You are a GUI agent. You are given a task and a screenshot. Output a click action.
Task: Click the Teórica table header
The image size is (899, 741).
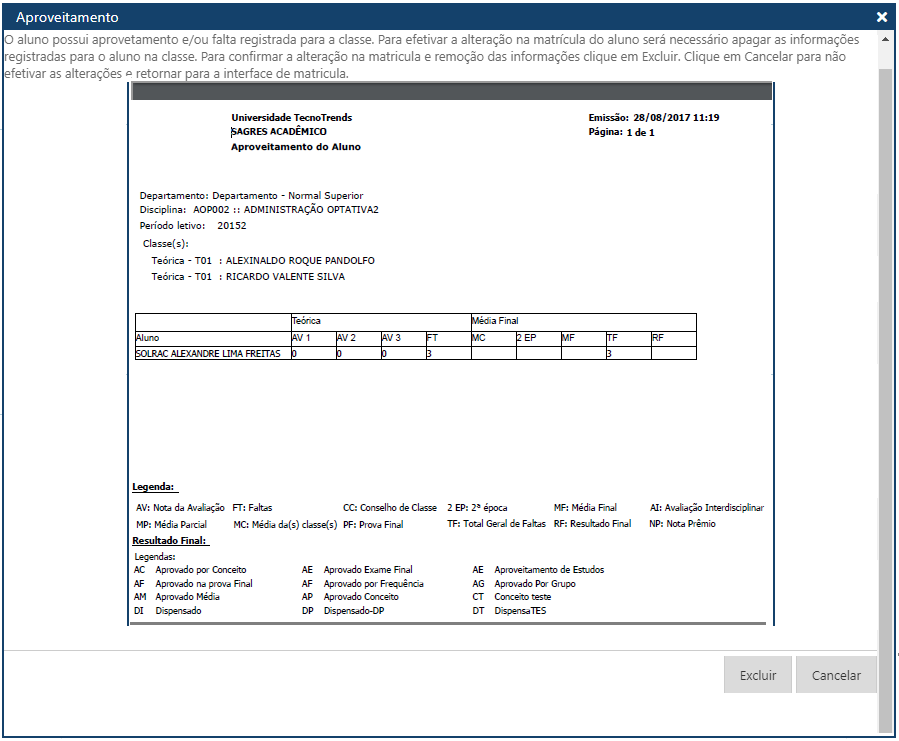point(306,322)
